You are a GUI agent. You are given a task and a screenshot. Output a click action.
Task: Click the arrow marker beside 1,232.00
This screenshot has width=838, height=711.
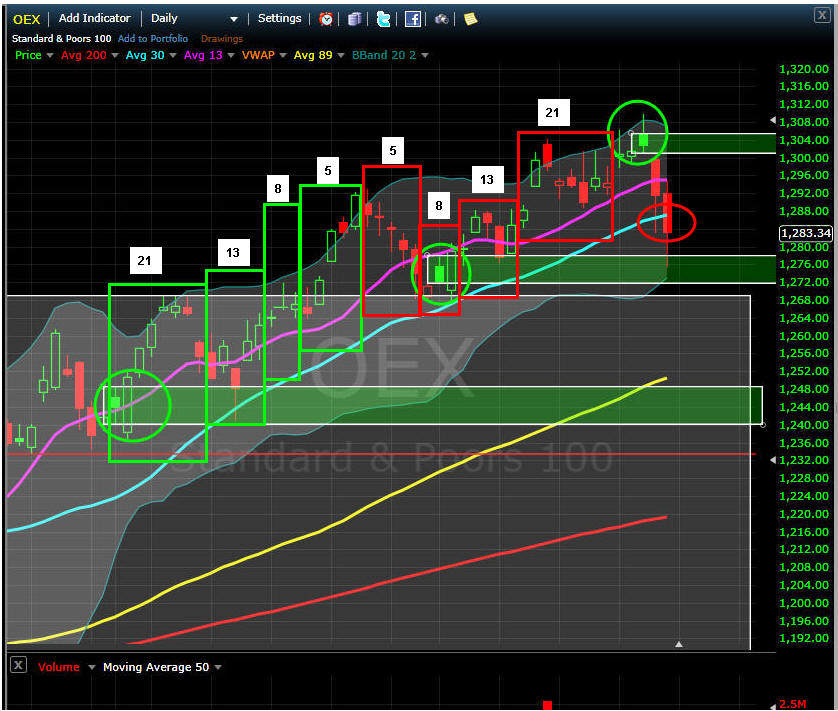click(773, 460)
